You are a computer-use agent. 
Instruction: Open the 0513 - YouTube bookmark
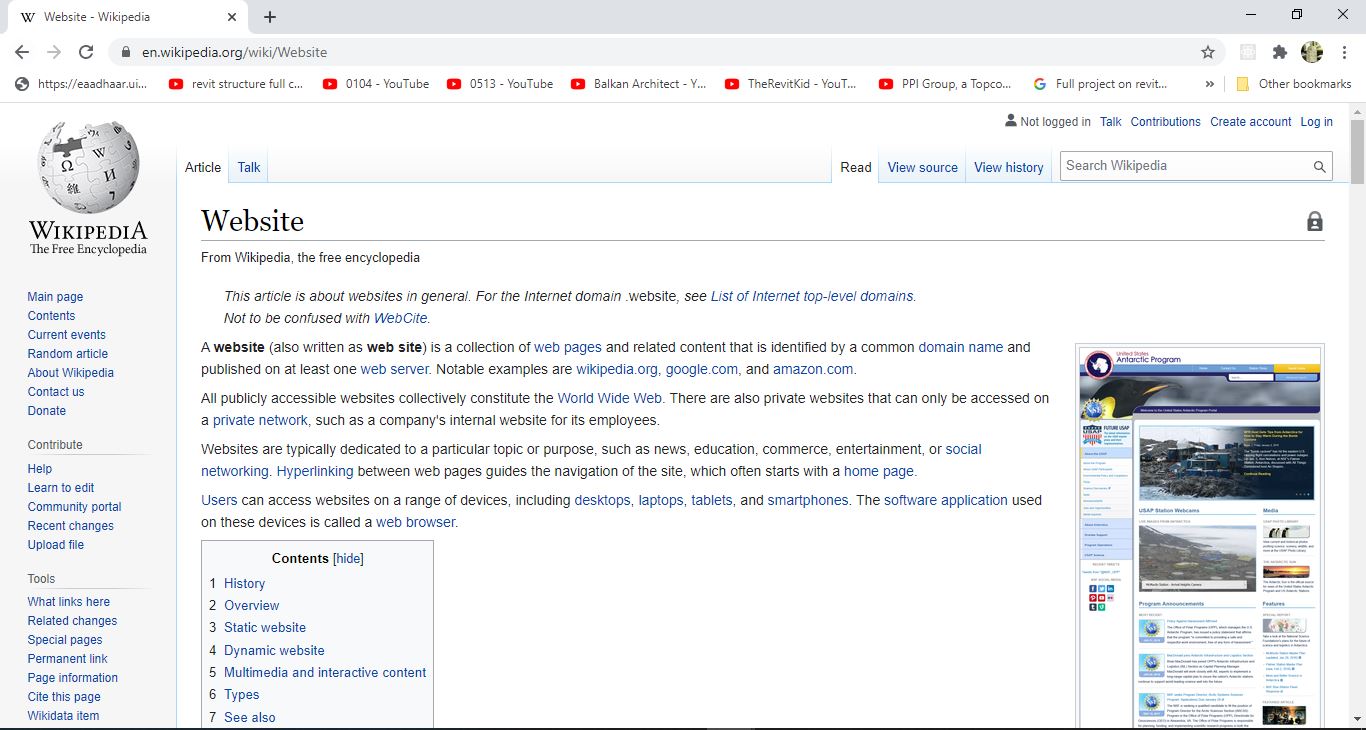500,84
